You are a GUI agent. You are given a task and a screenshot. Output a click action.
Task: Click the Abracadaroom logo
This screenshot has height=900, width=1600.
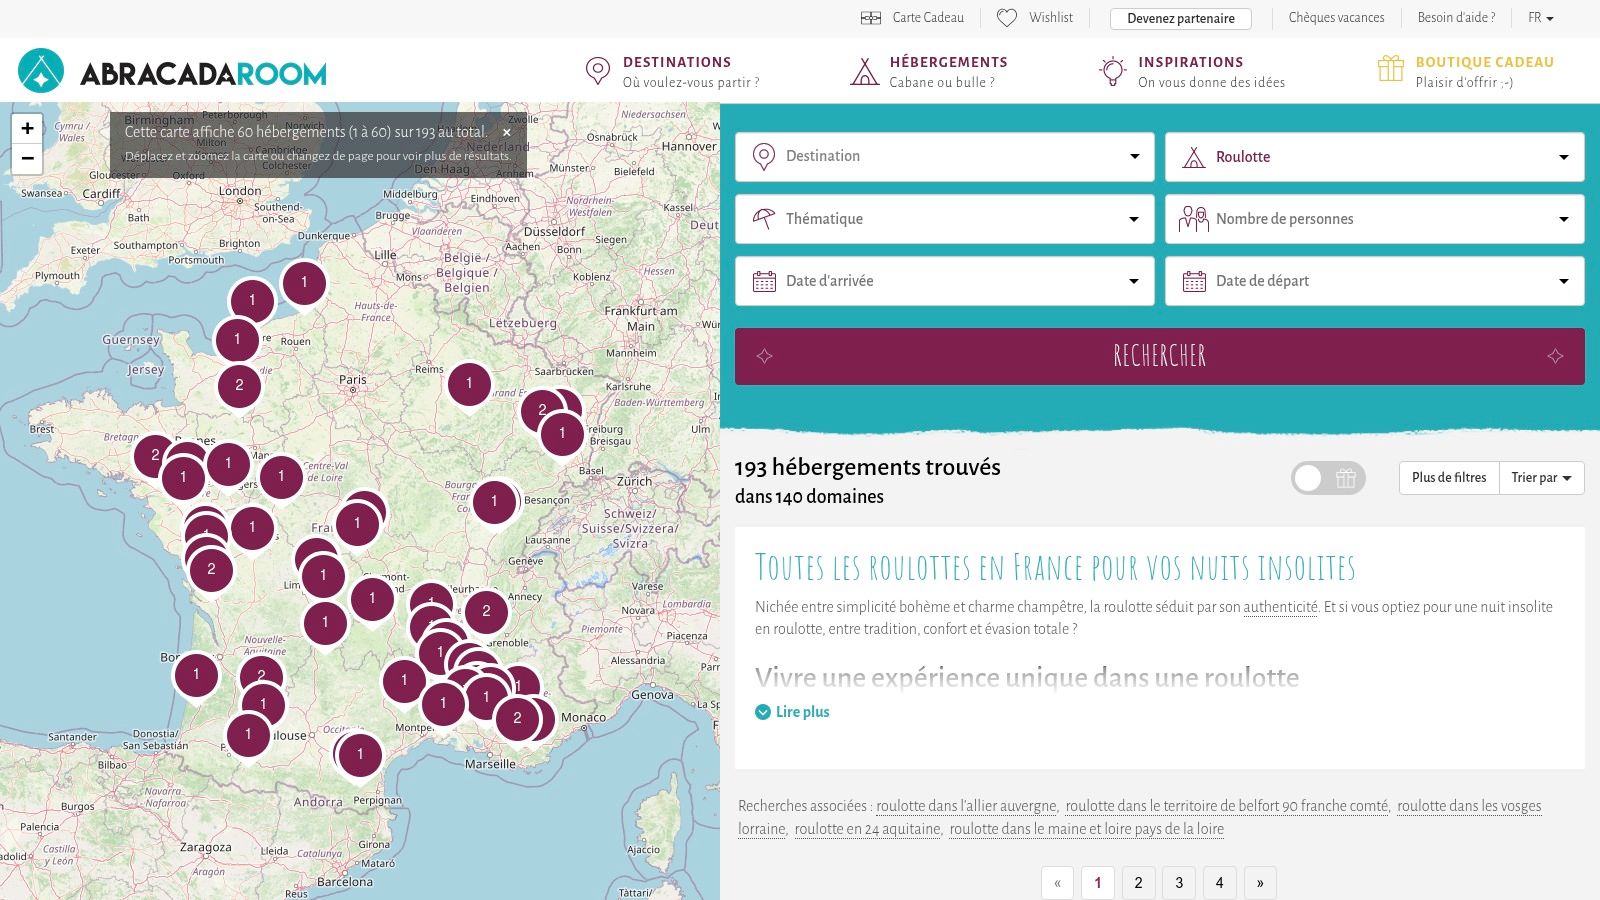172,71
